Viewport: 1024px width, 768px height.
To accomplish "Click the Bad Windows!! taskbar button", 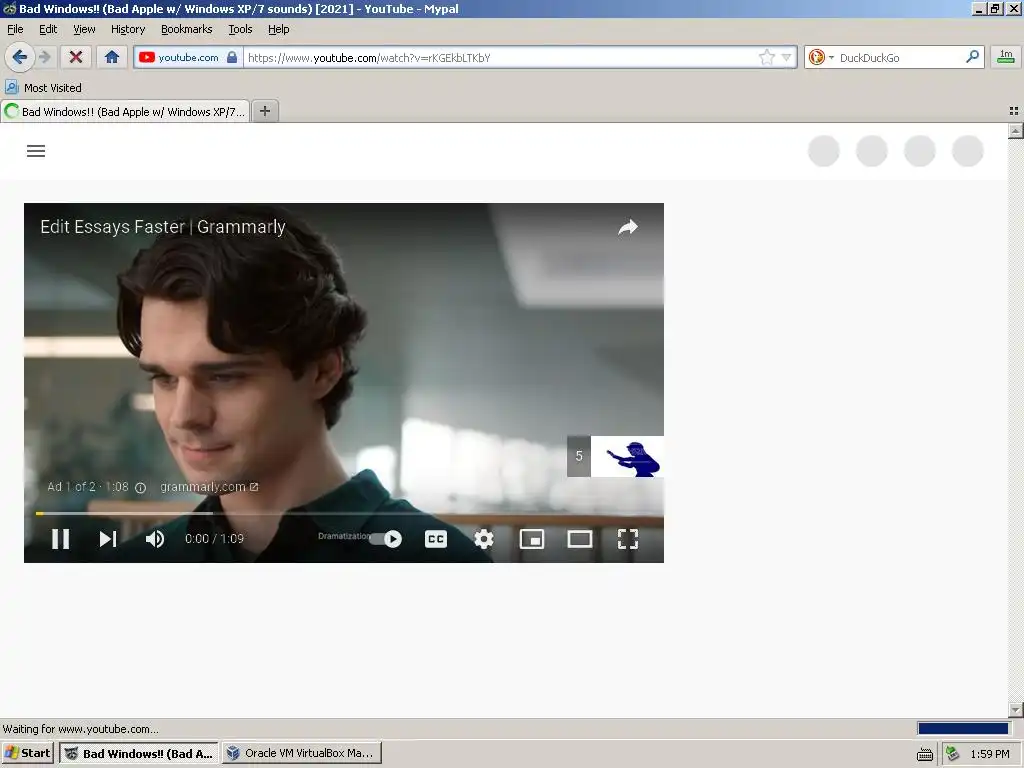I will pyautogui.click(x=139, y=753).
